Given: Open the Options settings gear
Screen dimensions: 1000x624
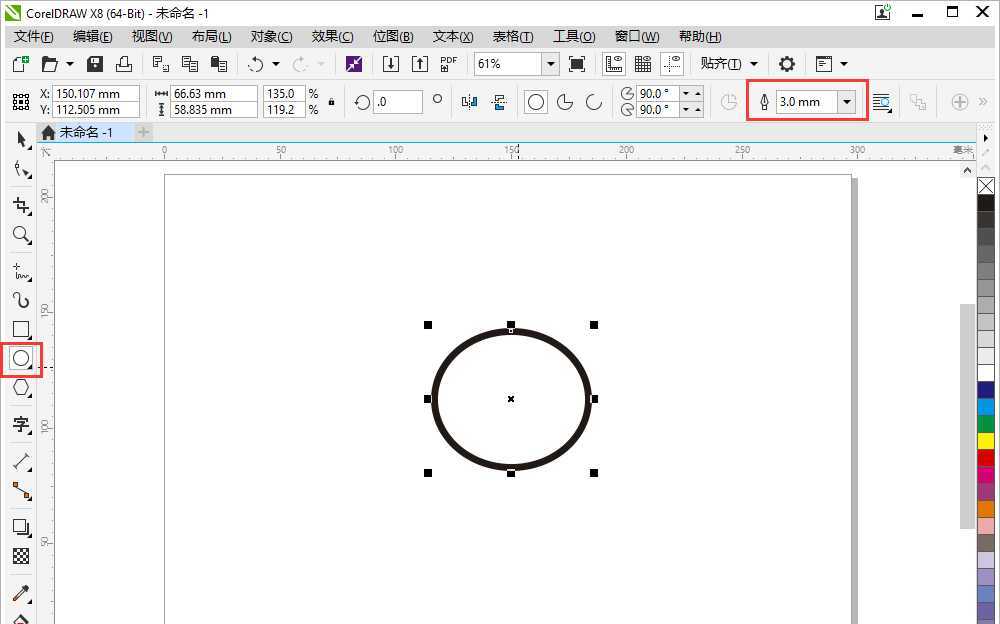Looking at the screenshot, I should (787, 63).
